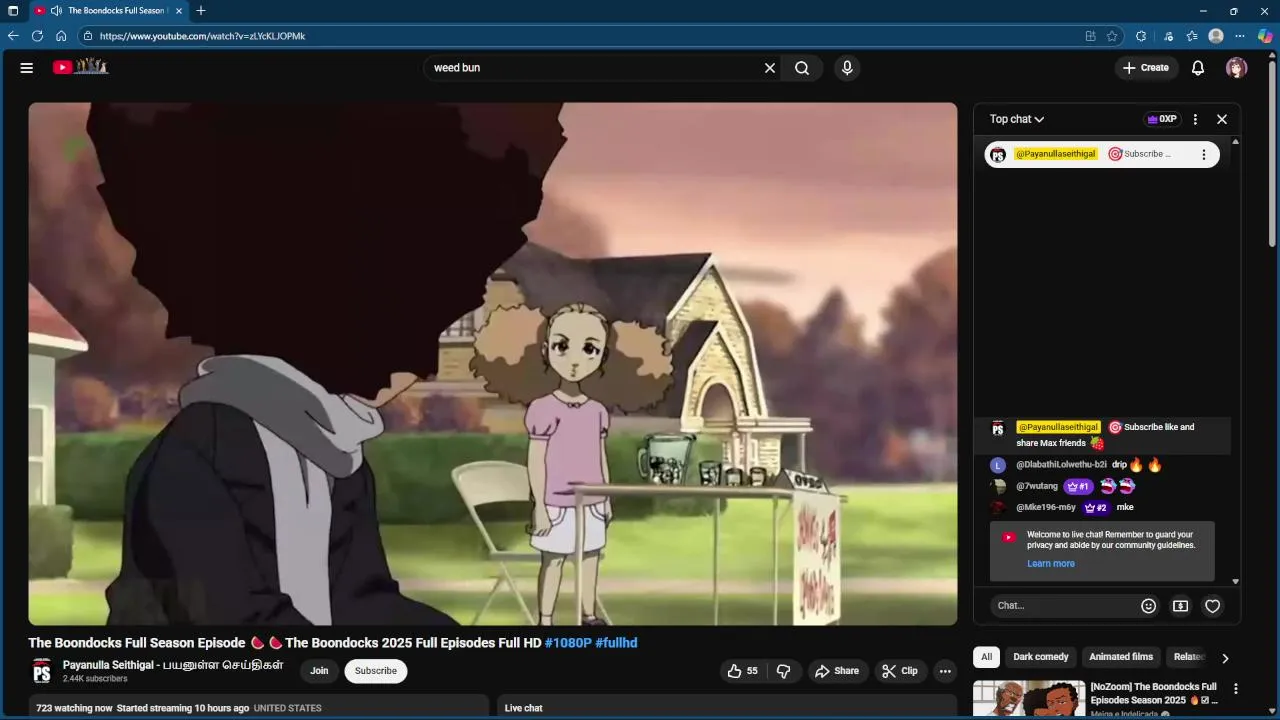
Task: Open the Edge profile avatar
Action: pyautogui.click(x=1216, y=36)
